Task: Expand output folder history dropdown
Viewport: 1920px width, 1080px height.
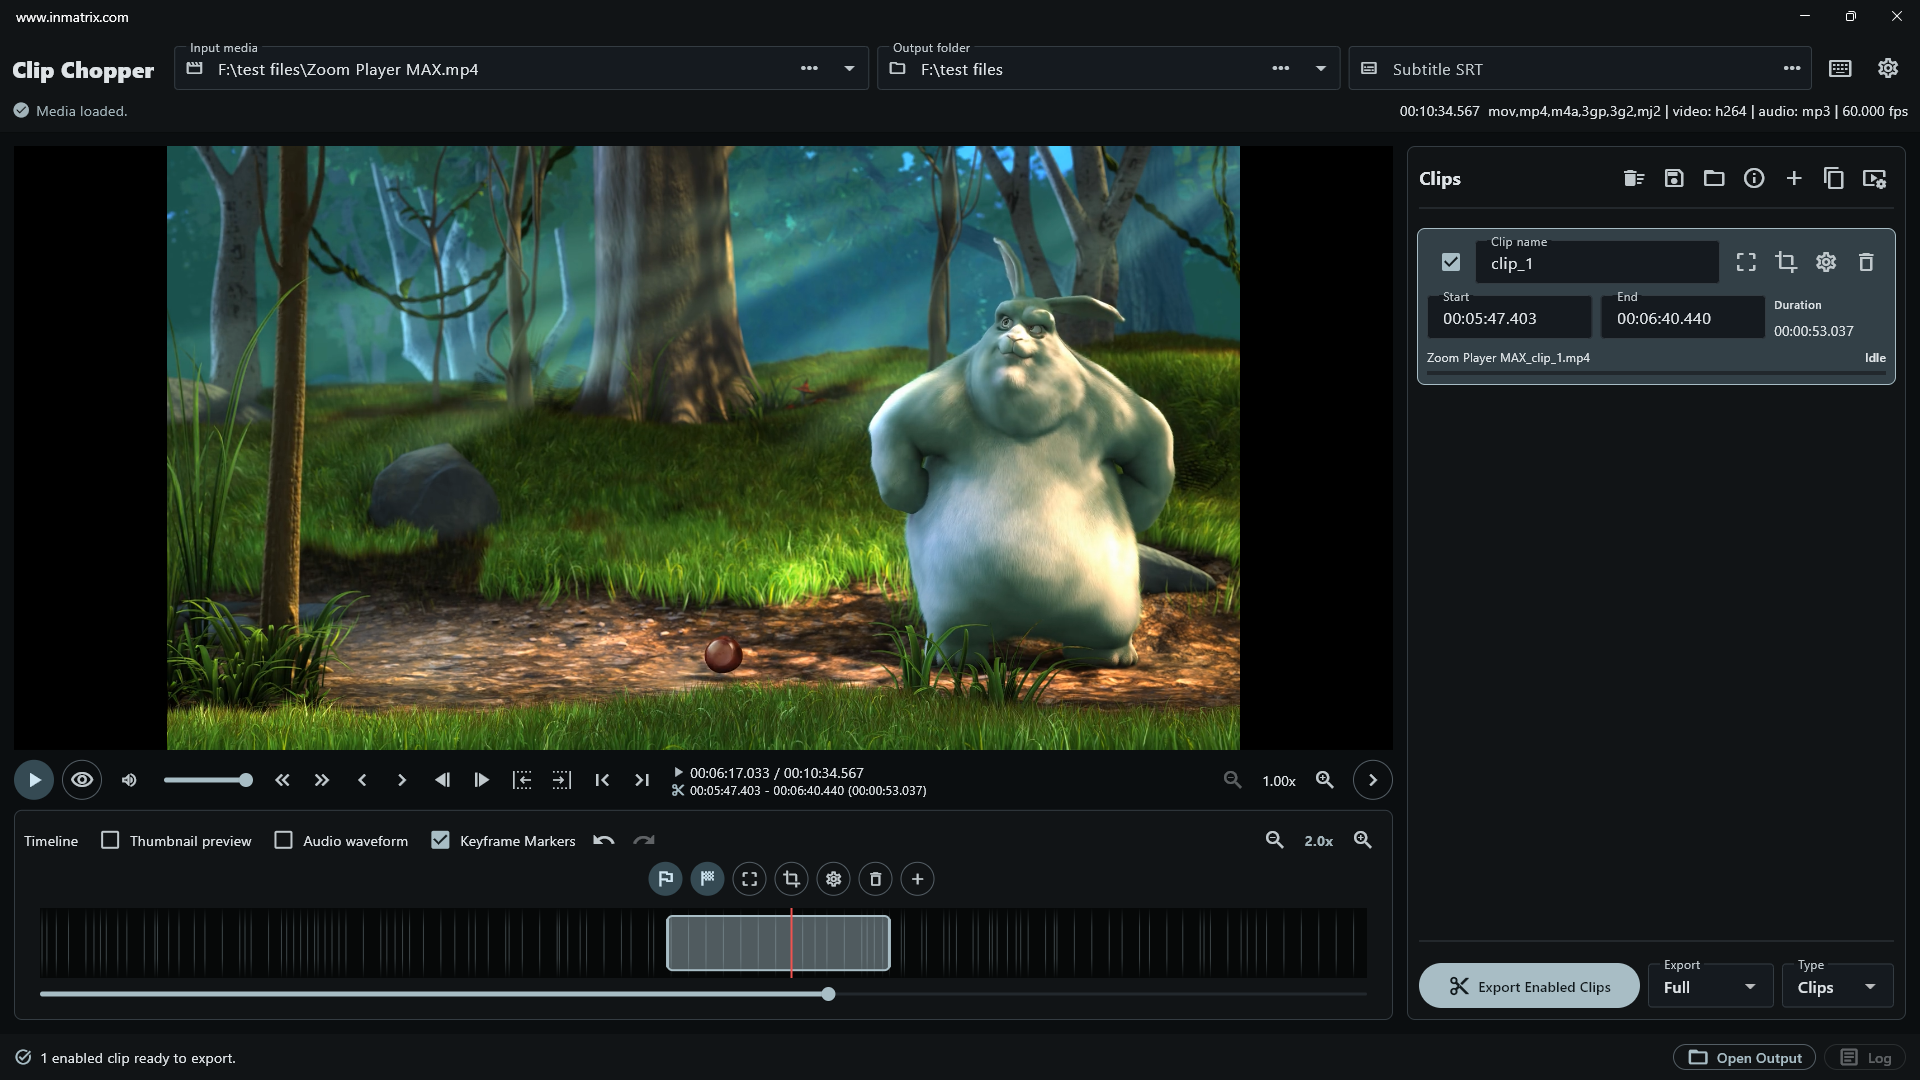Action: [1320, 69]
